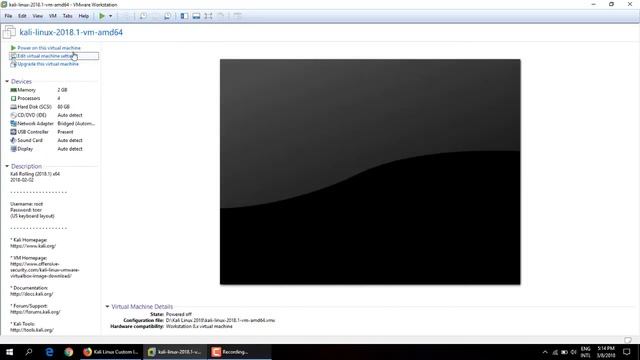The image size is (640, 360).
Task: Switch to VMware kali-linux taskbar button
Action: [x=175, y=352]
